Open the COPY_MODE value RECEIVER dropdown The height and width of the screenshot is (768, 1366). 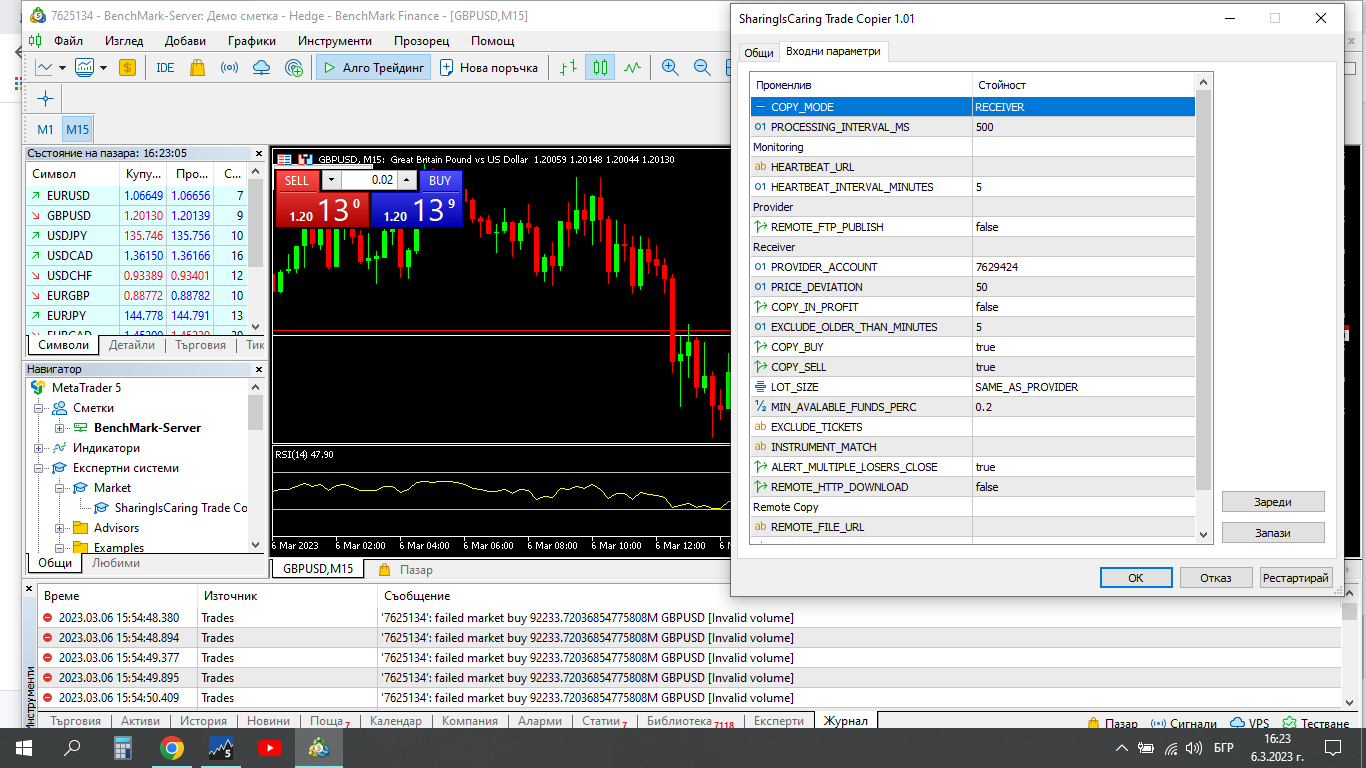pos(1083,107)
